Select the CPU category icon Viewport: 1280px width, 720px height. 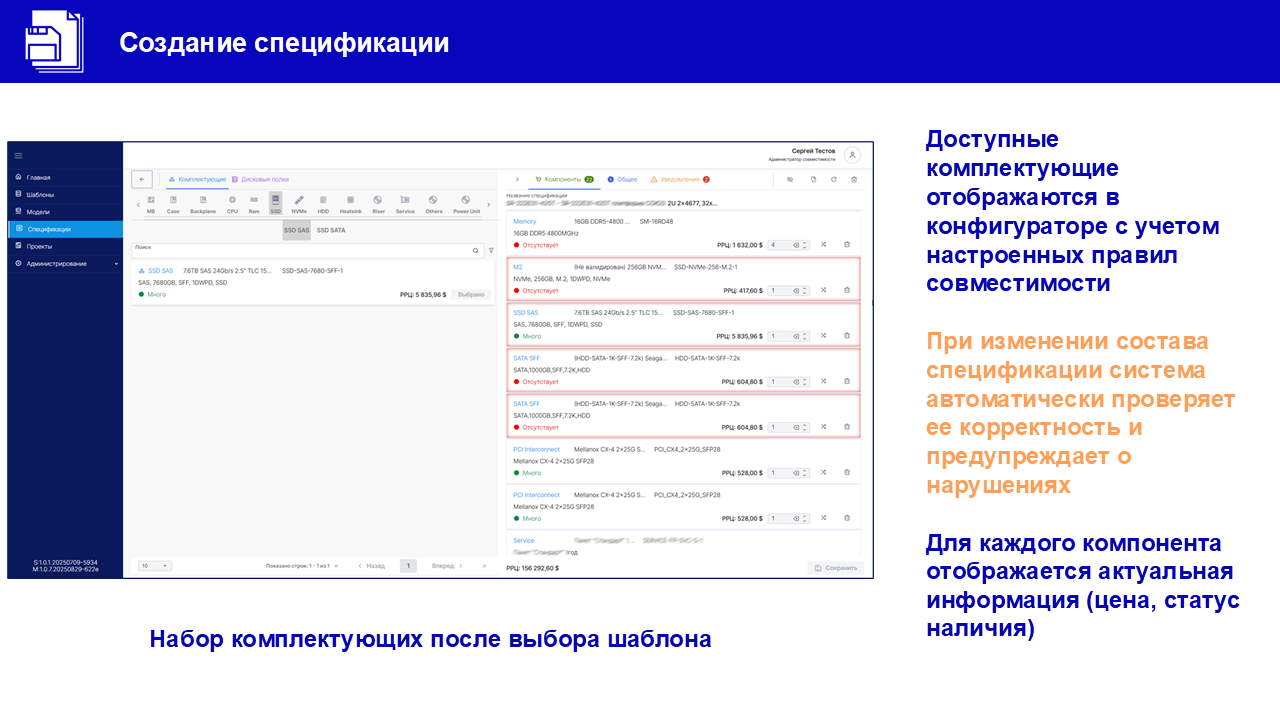point(232,204)
